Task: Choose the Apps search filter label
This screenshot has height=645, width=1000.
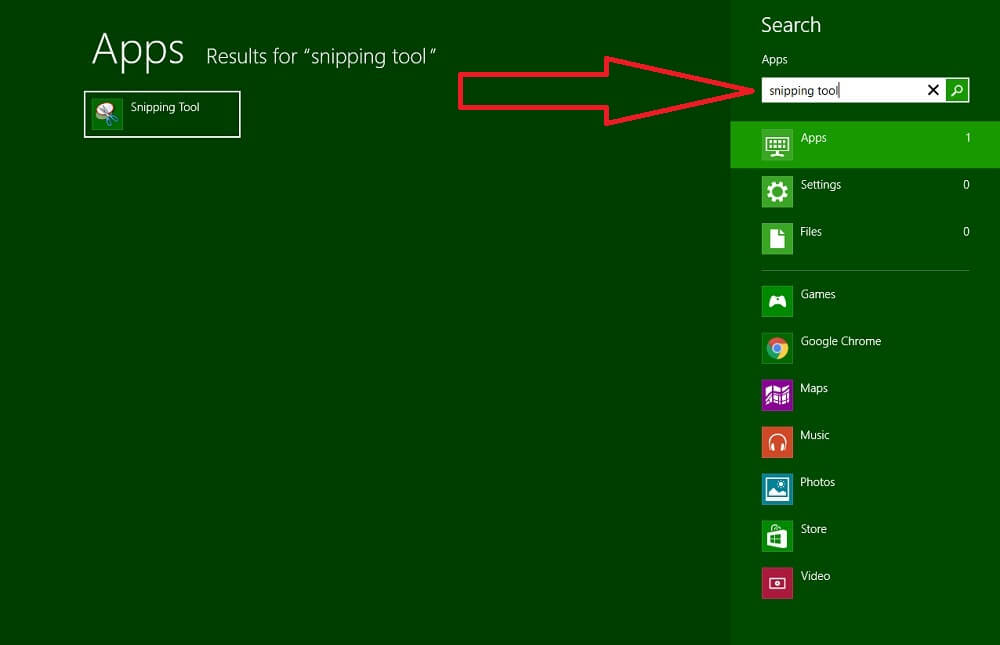Action: (813, 138)
